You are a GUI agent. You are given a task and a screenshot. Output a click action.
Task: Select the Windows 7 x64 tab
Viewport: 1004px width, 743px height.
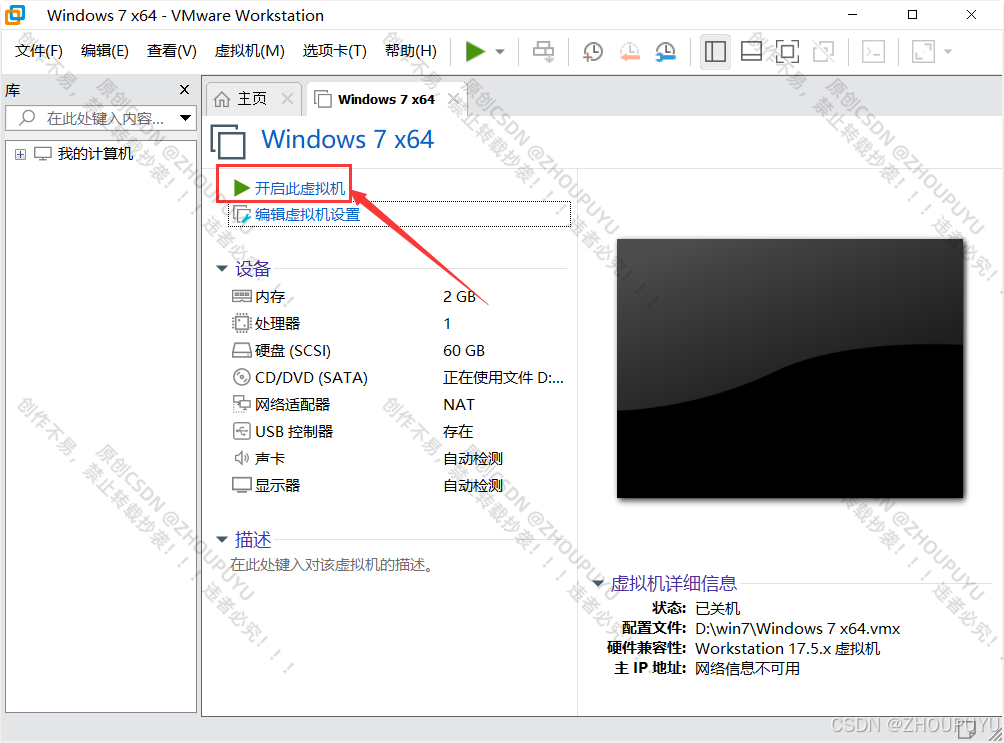point(386,99)
